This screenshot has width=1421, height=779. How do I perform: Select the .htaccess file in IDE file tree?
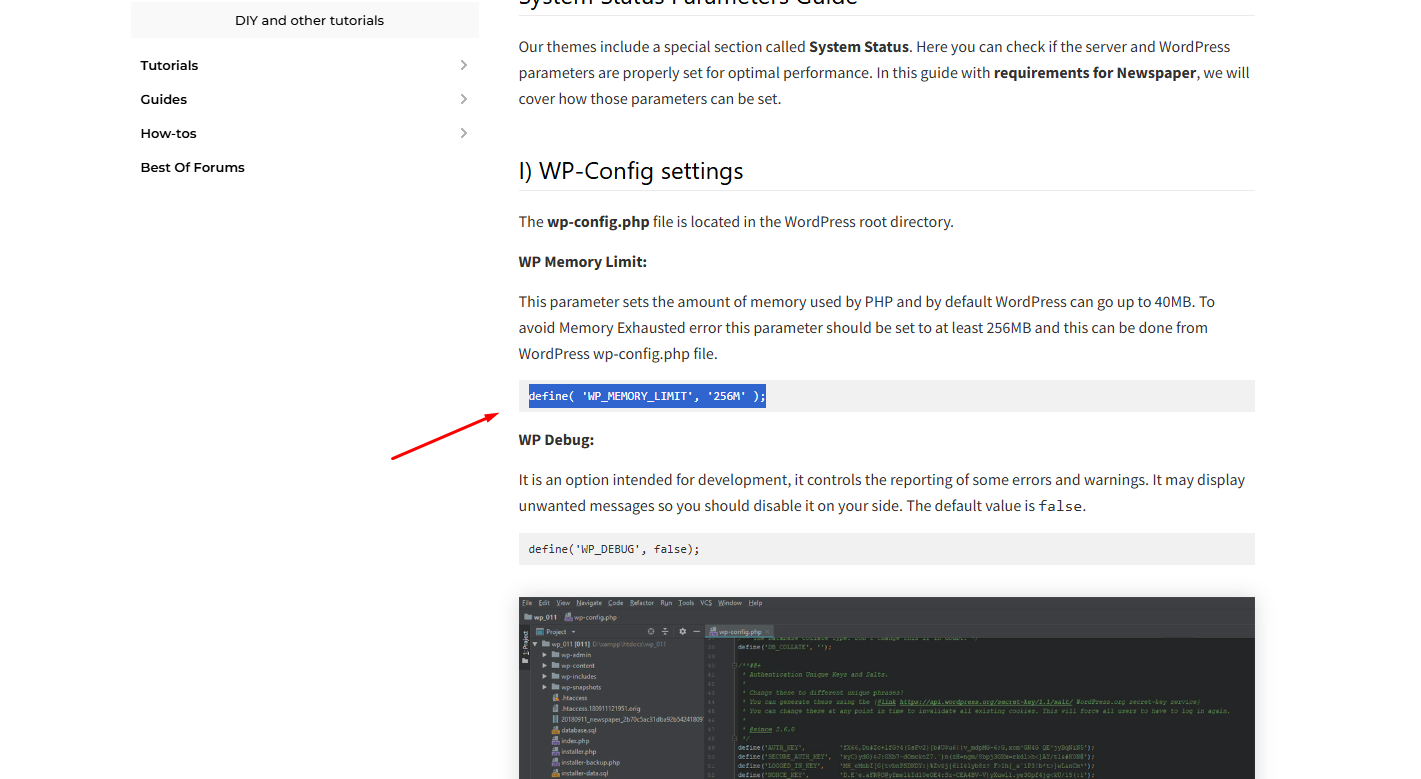coord(570,698)
